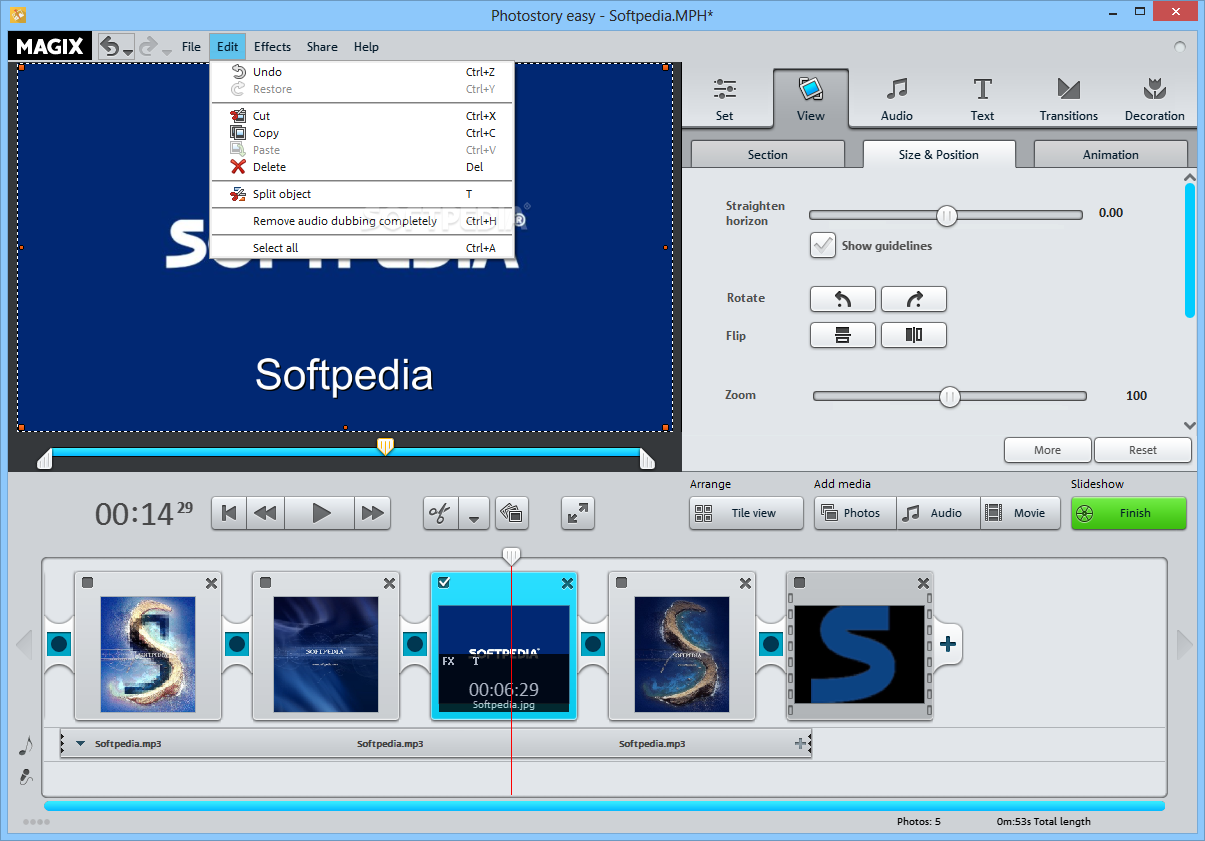Click the plus icon on the Softpedia.mp3 track
This screenshot has height=841, width=1205.
[800, 743]
